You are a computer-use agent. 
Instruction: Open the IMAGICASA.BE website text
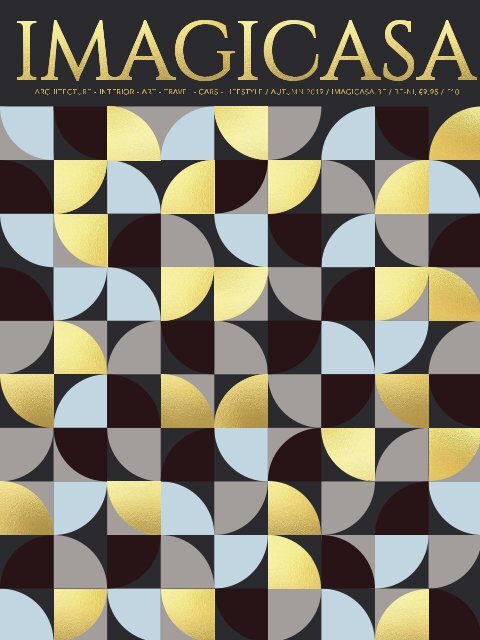point(360,92)
